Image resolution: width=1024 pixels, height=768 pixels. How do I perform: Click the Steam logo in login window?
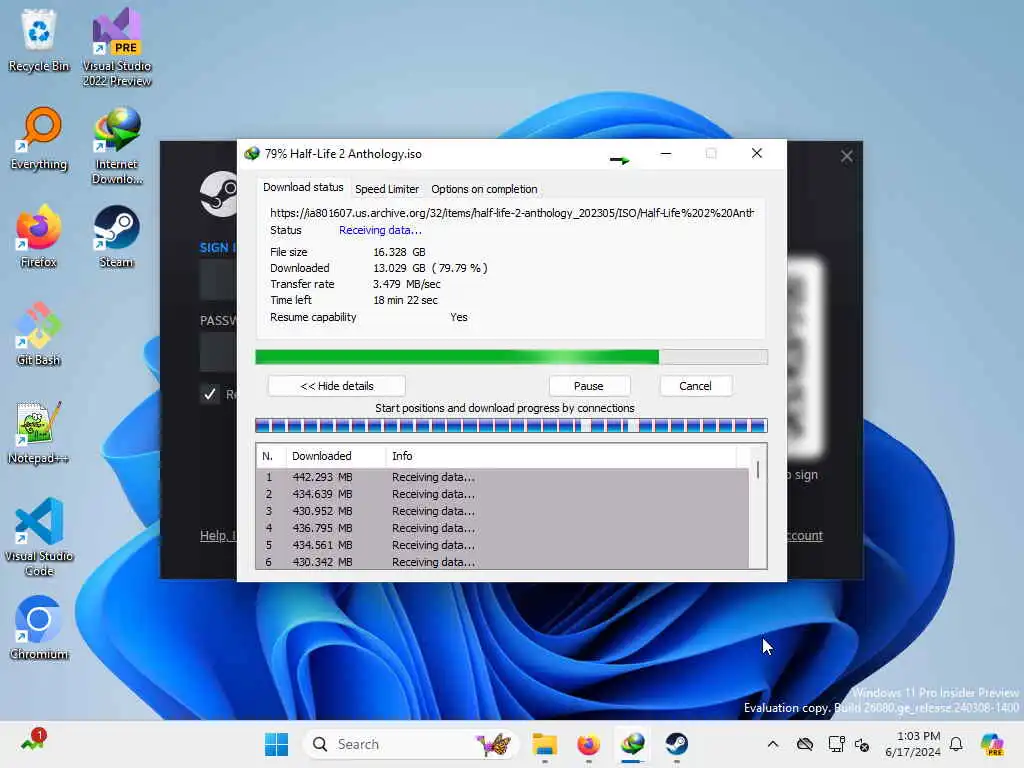click(x=219, y=194)
